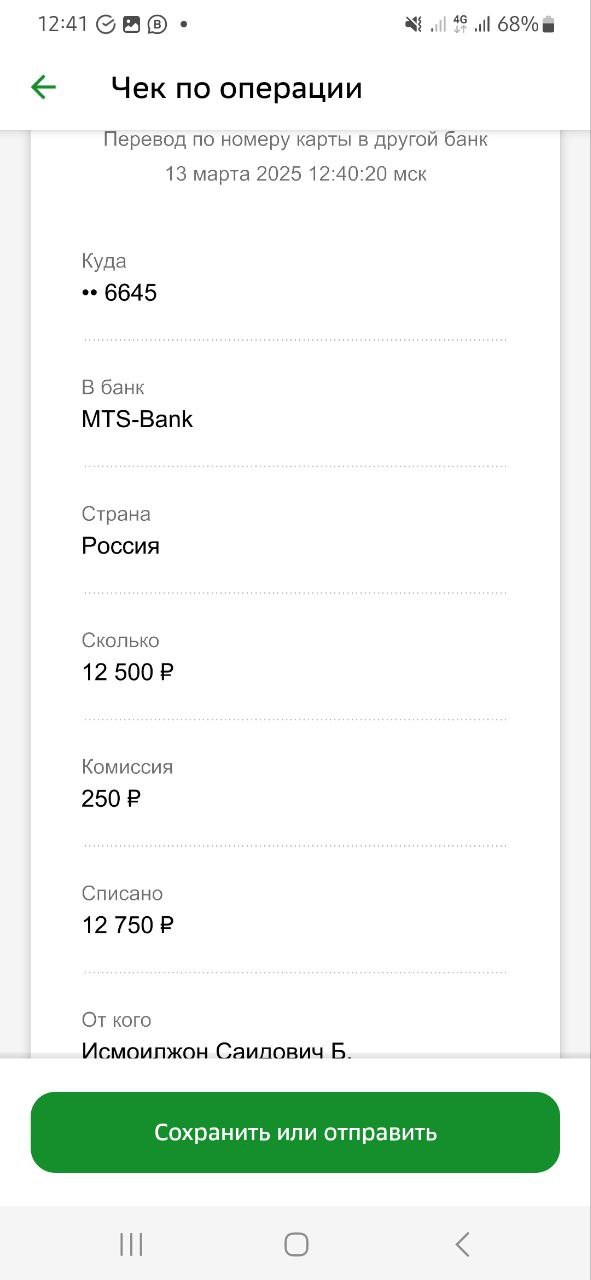This screenshot has height=1280, width=591.
Task: Tap the sender name Исмоилжон Саидович Б.
Action: [x=217, y=1050]
